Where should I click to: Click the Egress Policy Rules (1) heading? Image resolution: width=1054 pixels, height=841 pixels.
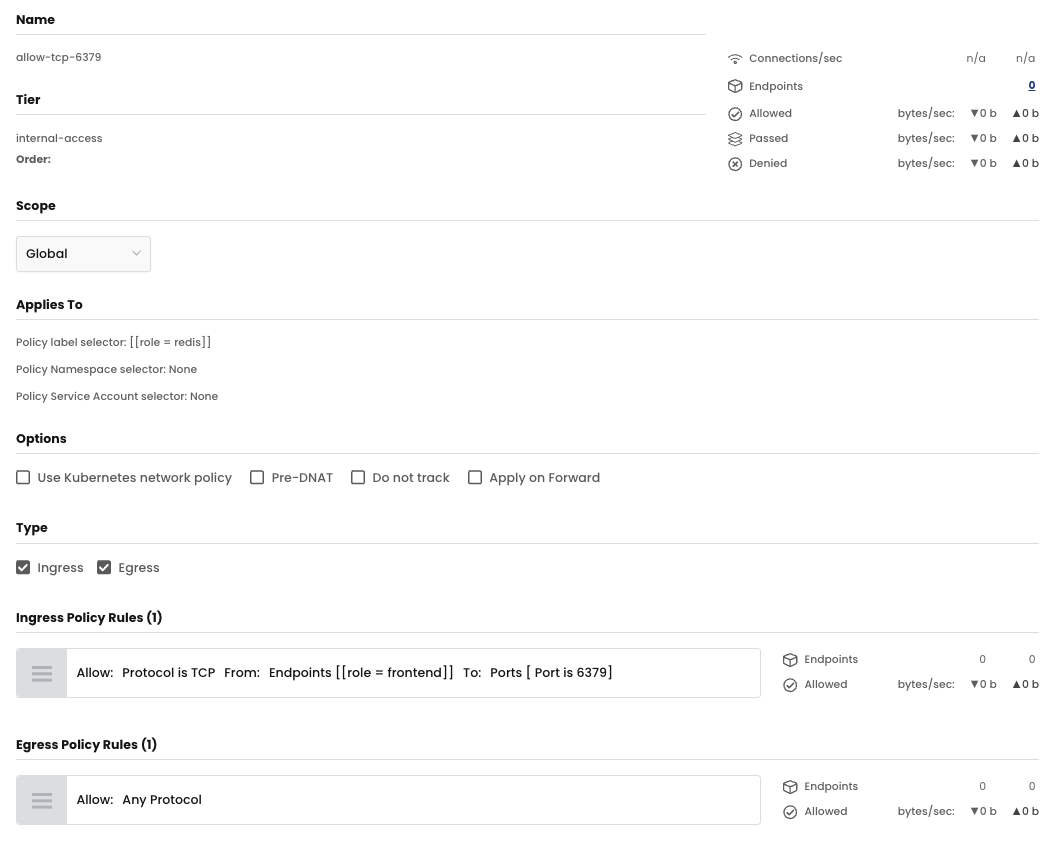pyautogui.click(x=86, y=744)
